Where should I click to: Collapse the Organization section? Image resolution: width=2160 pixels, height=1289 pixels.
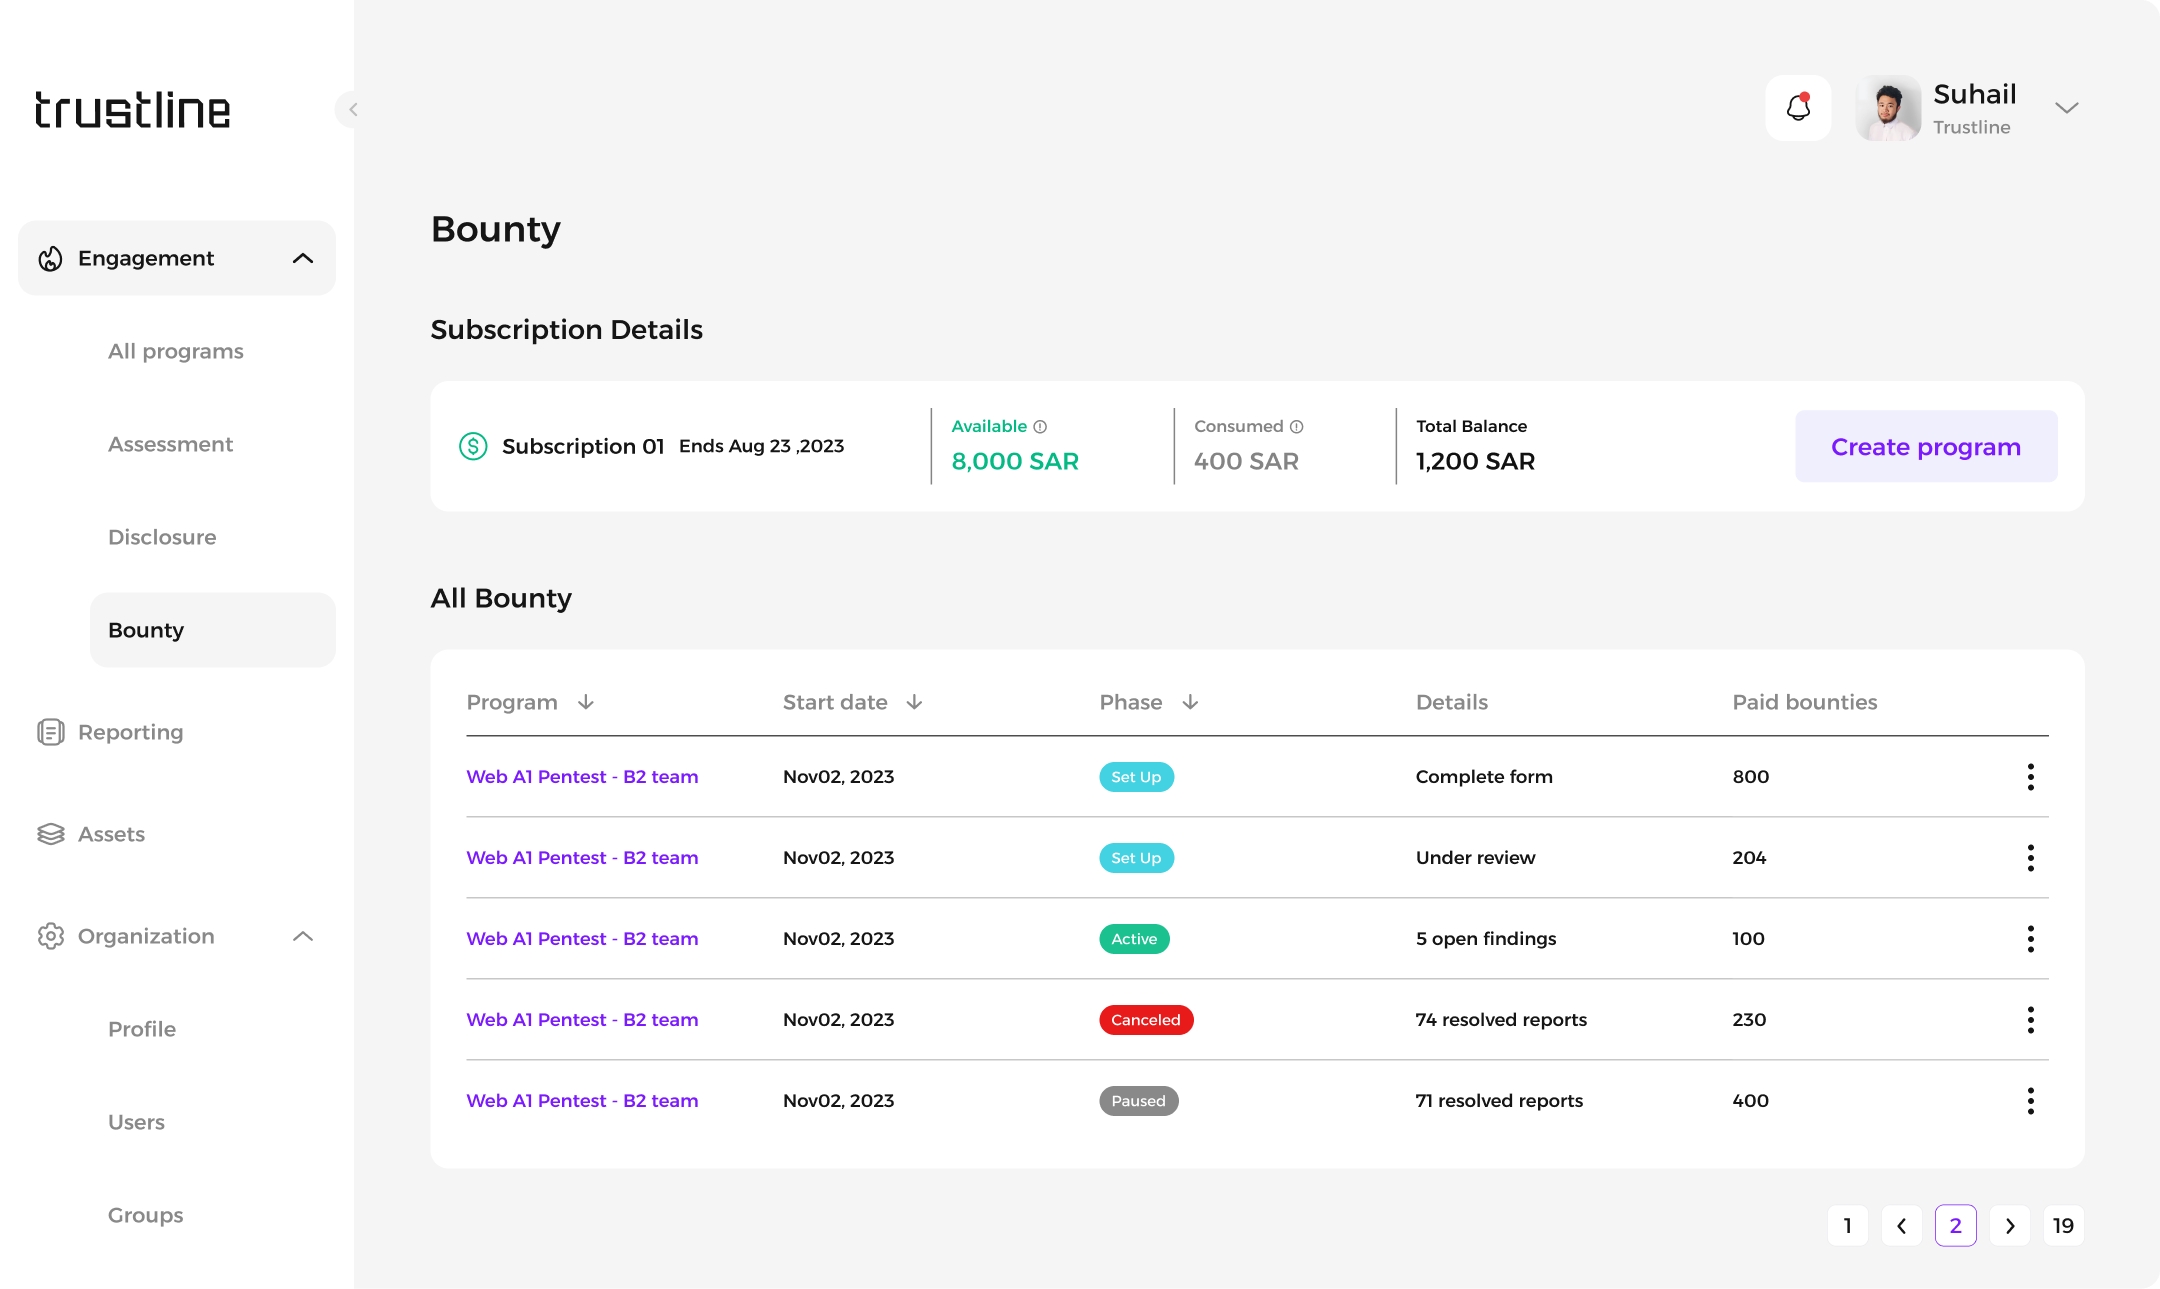point(303,936)
